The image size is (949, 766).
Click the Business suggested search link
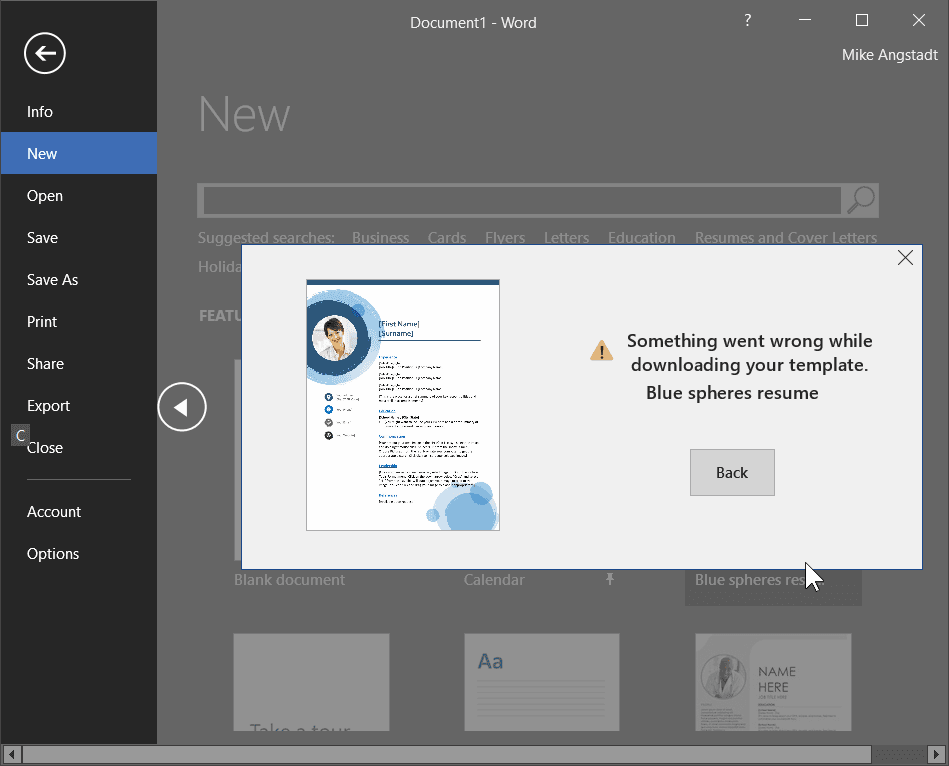[x=380, y=238]
